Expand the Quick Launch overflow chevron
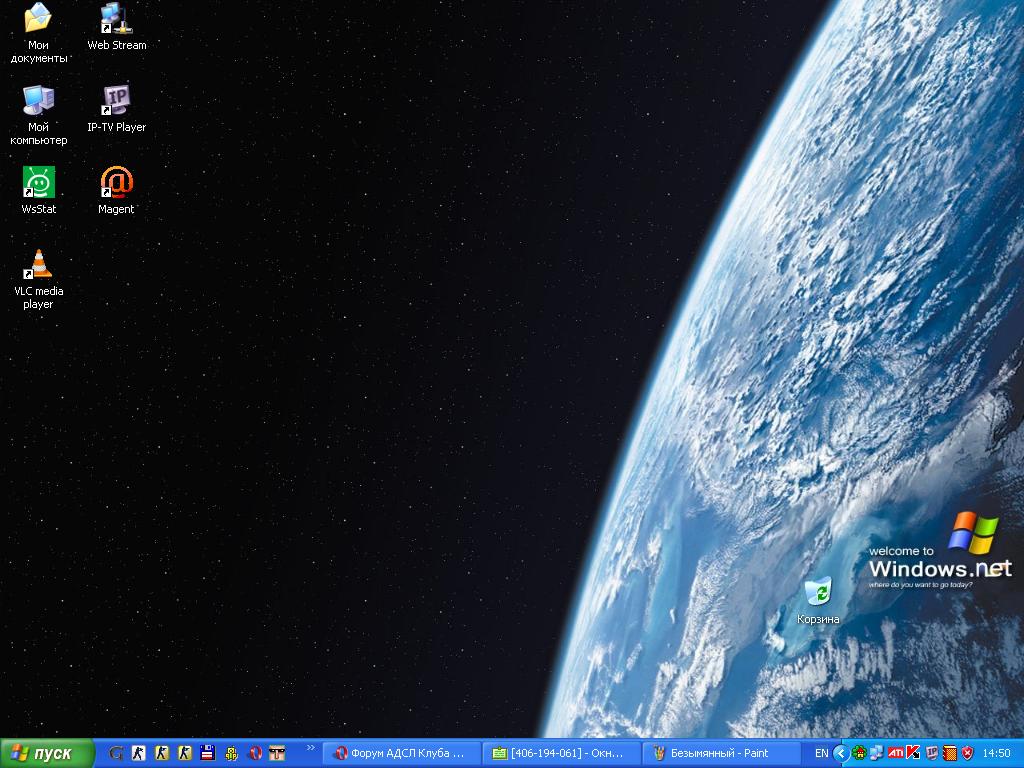This screenshot has height=768, width=1024. click(x=310, y=748)
